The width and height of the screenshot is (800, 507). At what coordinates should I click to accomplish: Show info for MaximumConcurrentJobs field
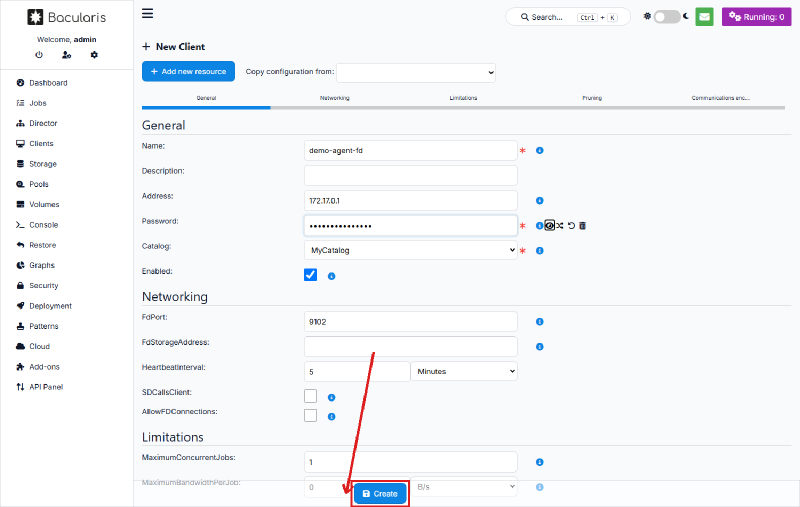[539, 462]
